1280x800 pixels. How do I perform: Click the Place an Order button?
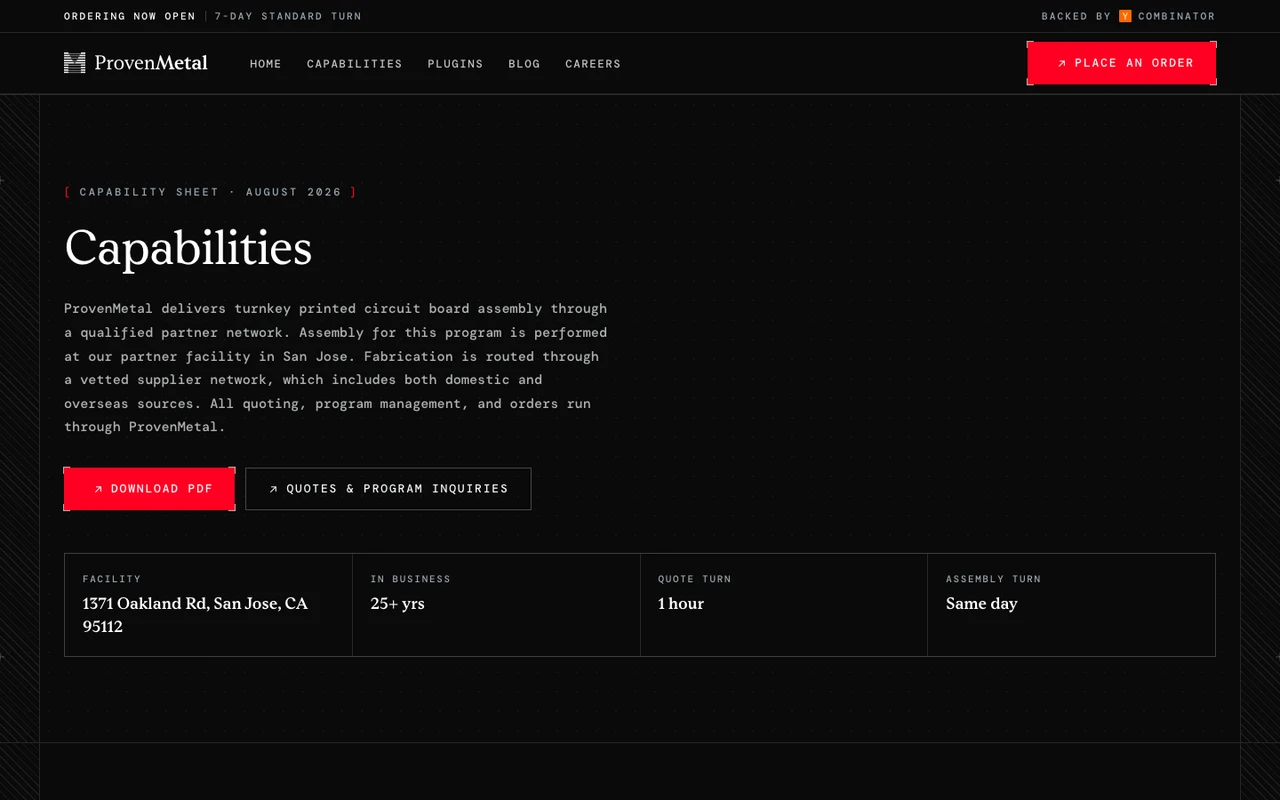(1122, 63)
